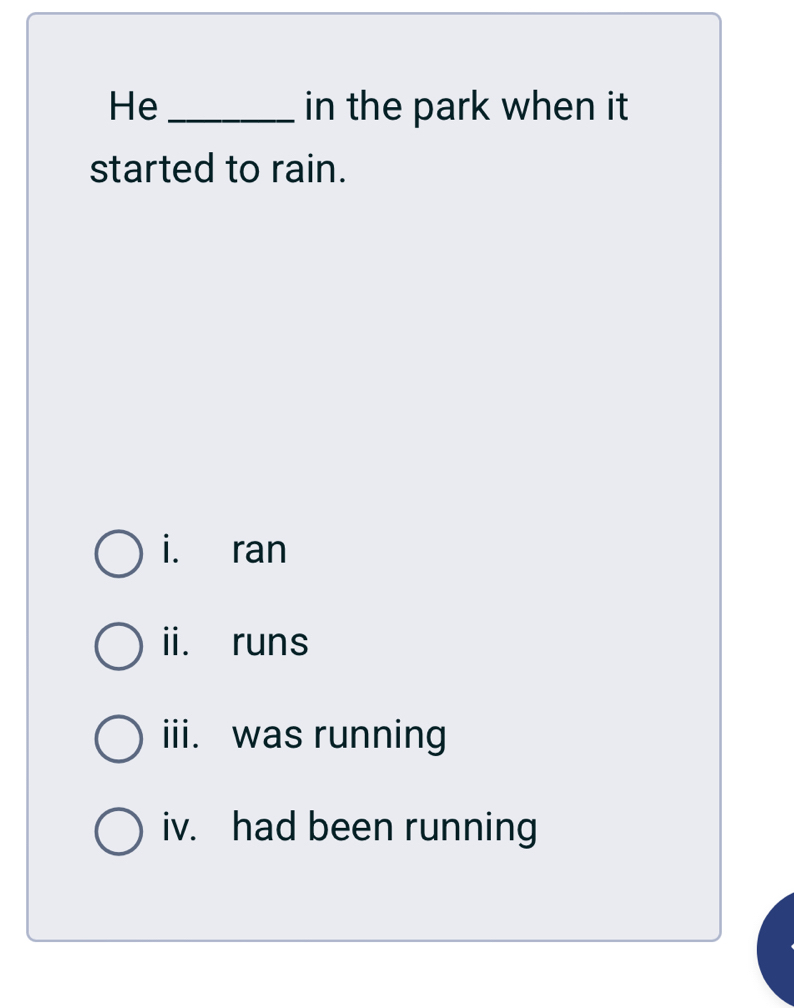Viewport: 794px width, 1008px height.
Task: Click the numeral 'i.' beside first option
Action: pyautogui.click(x=168, y=550)
